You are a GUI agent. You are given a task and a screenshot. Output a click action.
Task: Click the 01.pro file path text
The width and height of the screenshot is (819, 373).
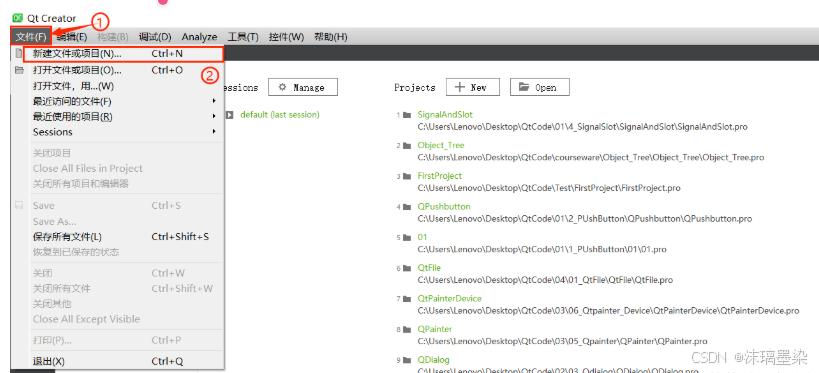(542, 250)
